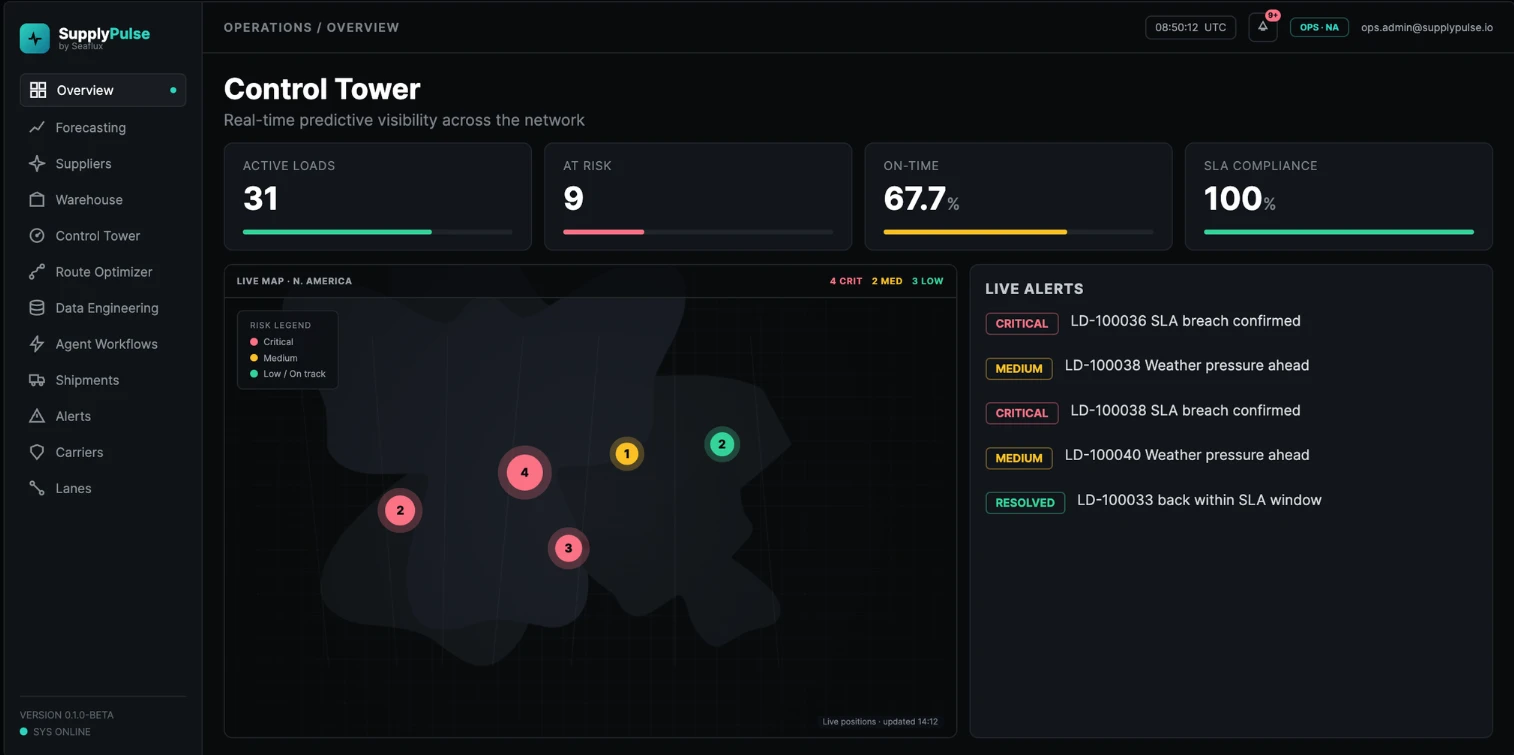
Task: Click the RESOLVED status tag
Action: coord(1025,502)
